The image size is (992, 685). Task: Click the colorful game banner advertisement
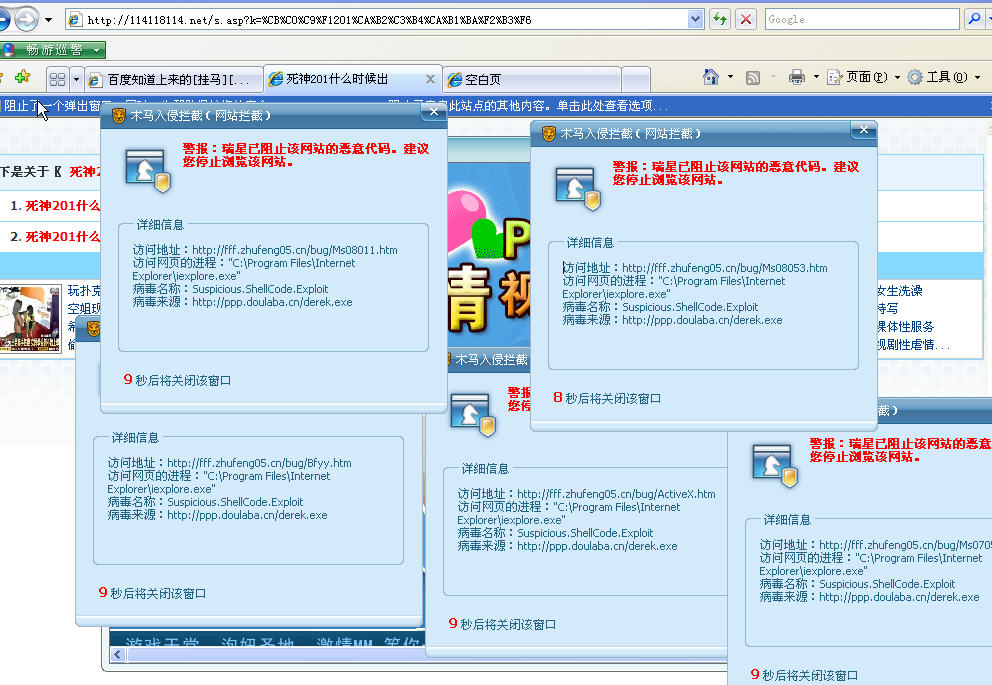[x=488, y=253]
